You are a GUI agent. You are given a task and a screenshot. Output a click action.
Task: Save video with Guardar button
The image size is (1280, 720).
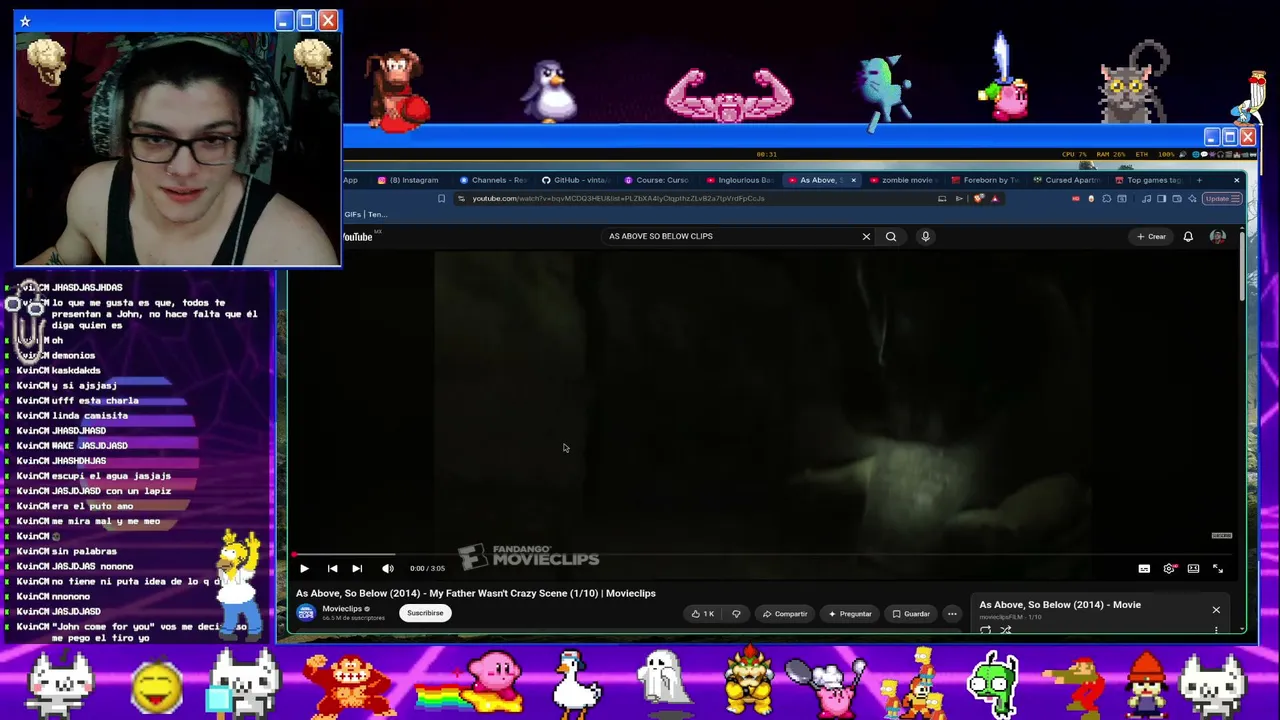911,614
